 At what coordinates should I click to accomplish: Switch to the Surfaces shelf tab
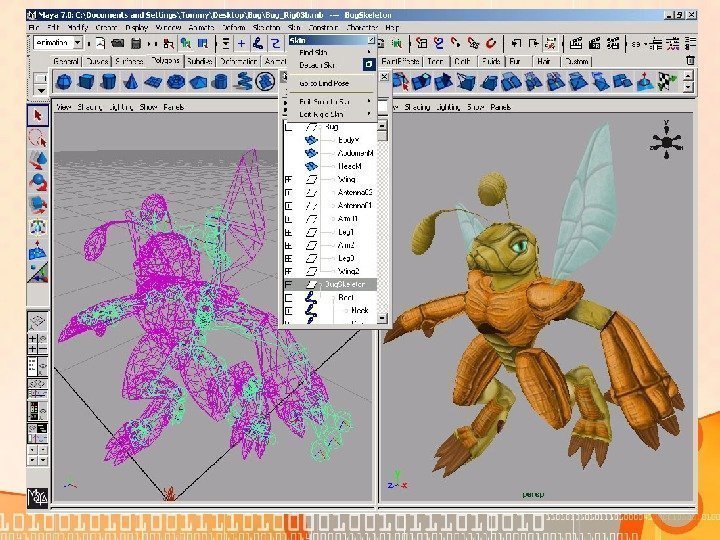[x=129, y=61]
